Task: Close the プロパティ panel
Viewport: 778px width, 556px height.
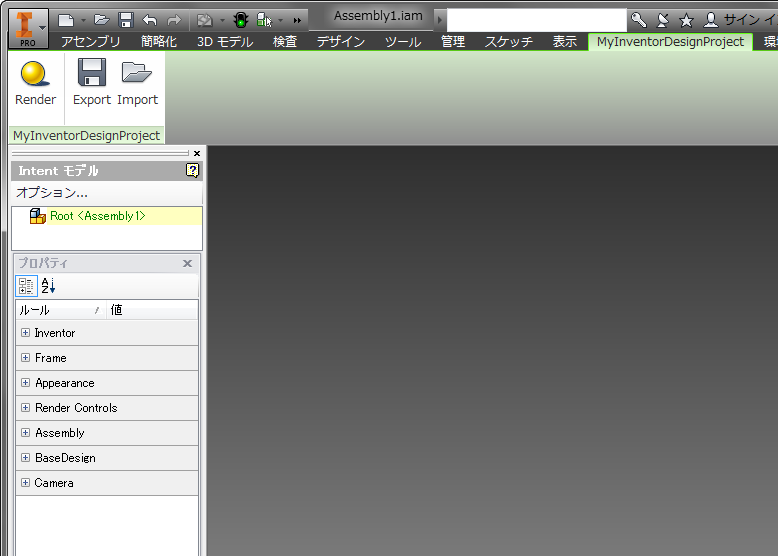Action: coord(187,263)
